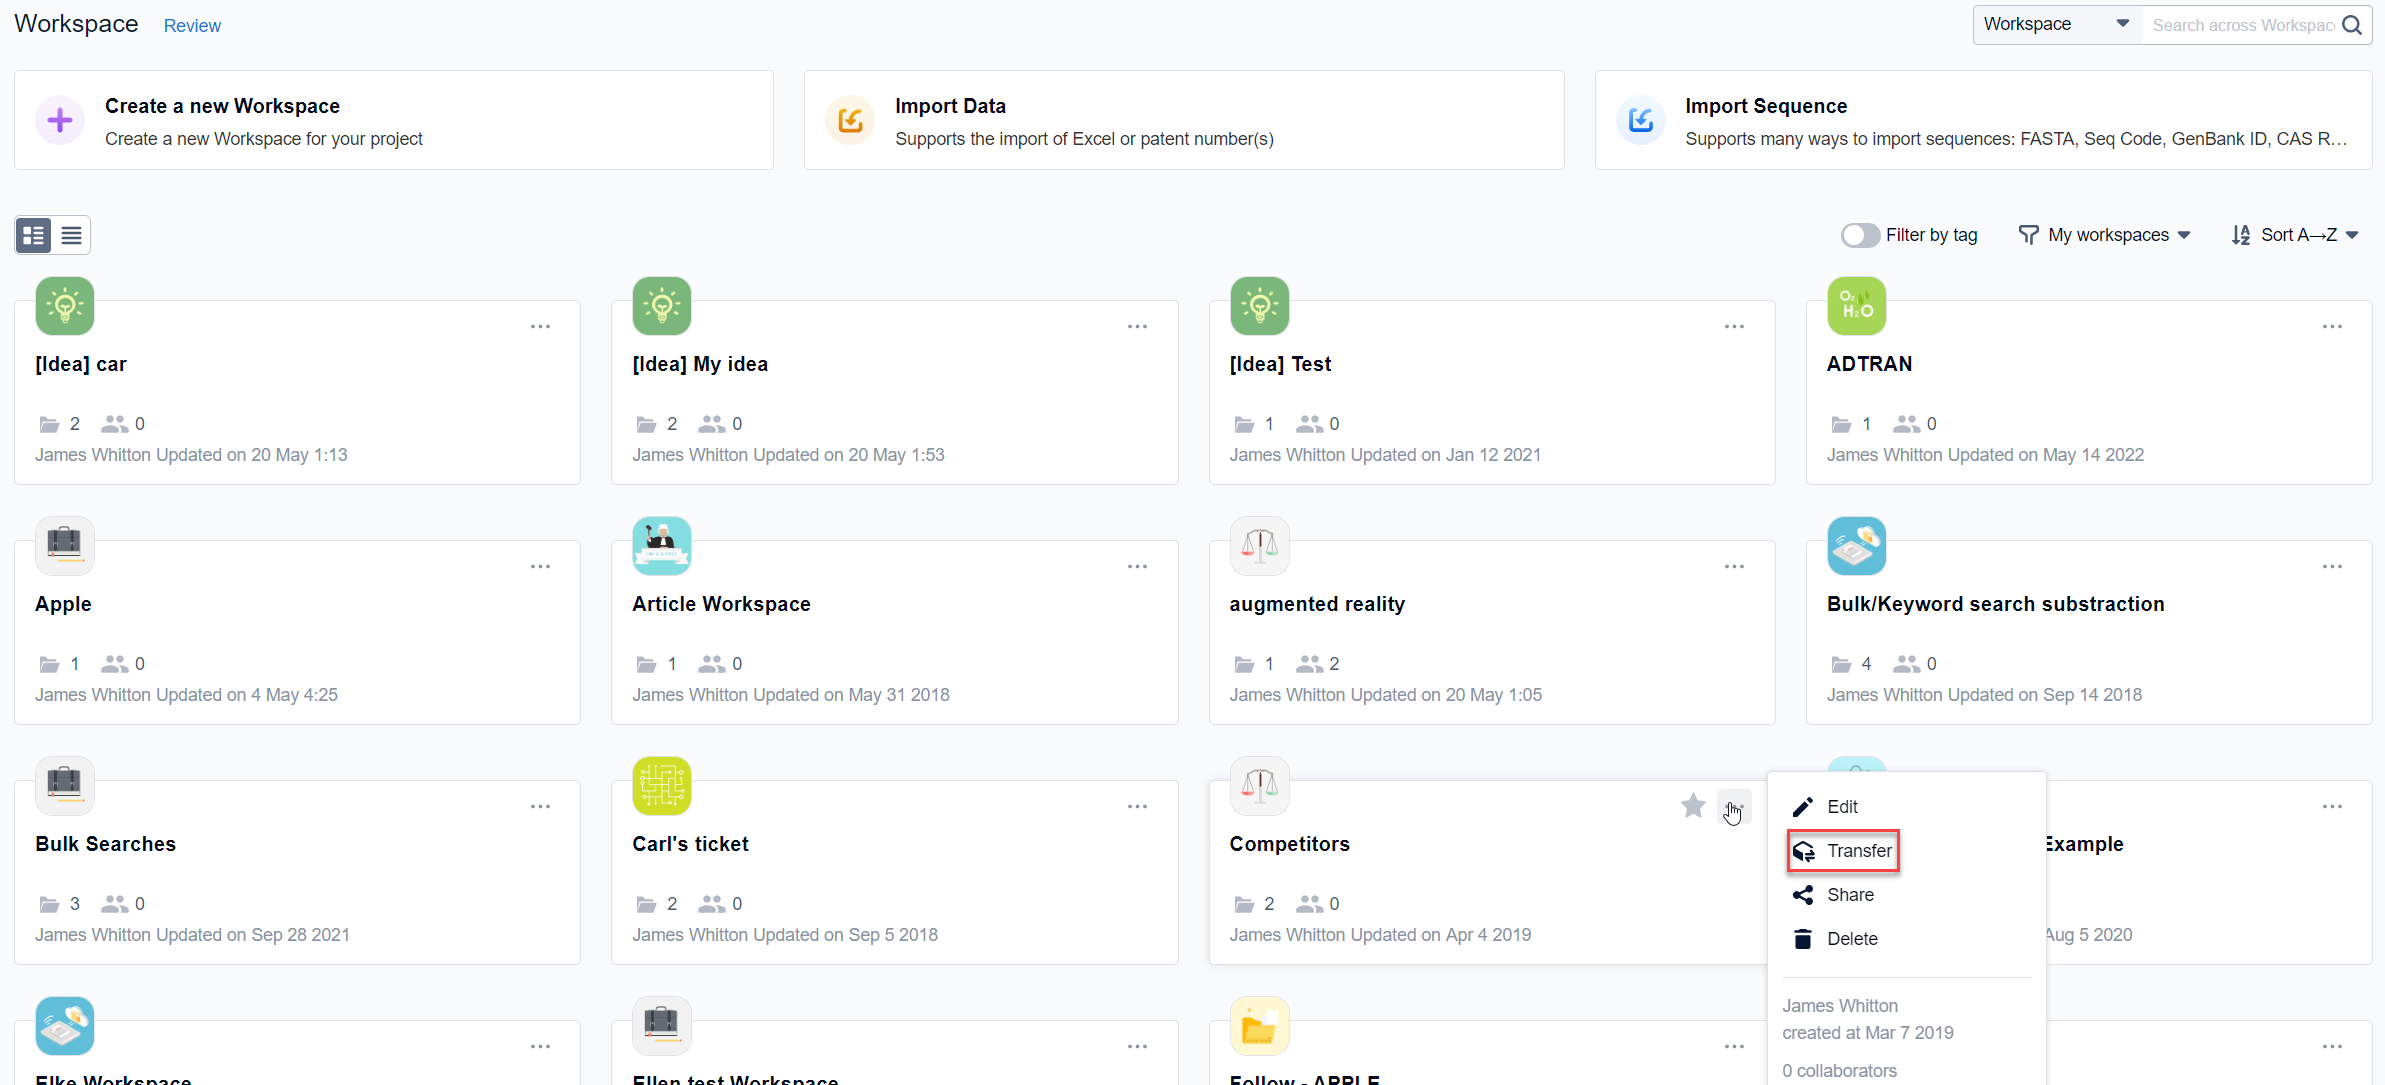The height and width of the screenshot is (1085, 2385).
Task: Click the scales icon on augmented reality
Action: [x=1259, y=546]
